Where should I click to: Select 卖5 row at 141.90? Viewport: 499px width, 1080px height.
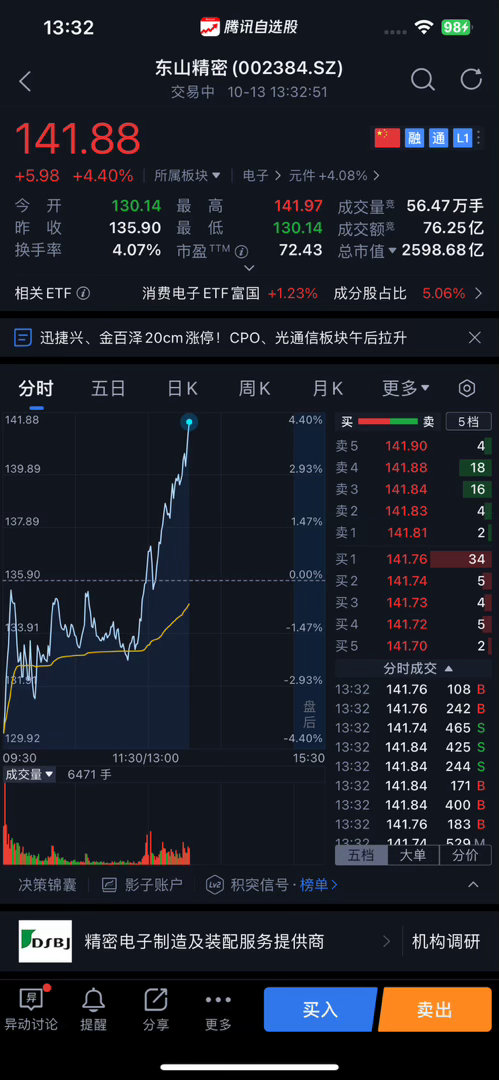(414, 446)
